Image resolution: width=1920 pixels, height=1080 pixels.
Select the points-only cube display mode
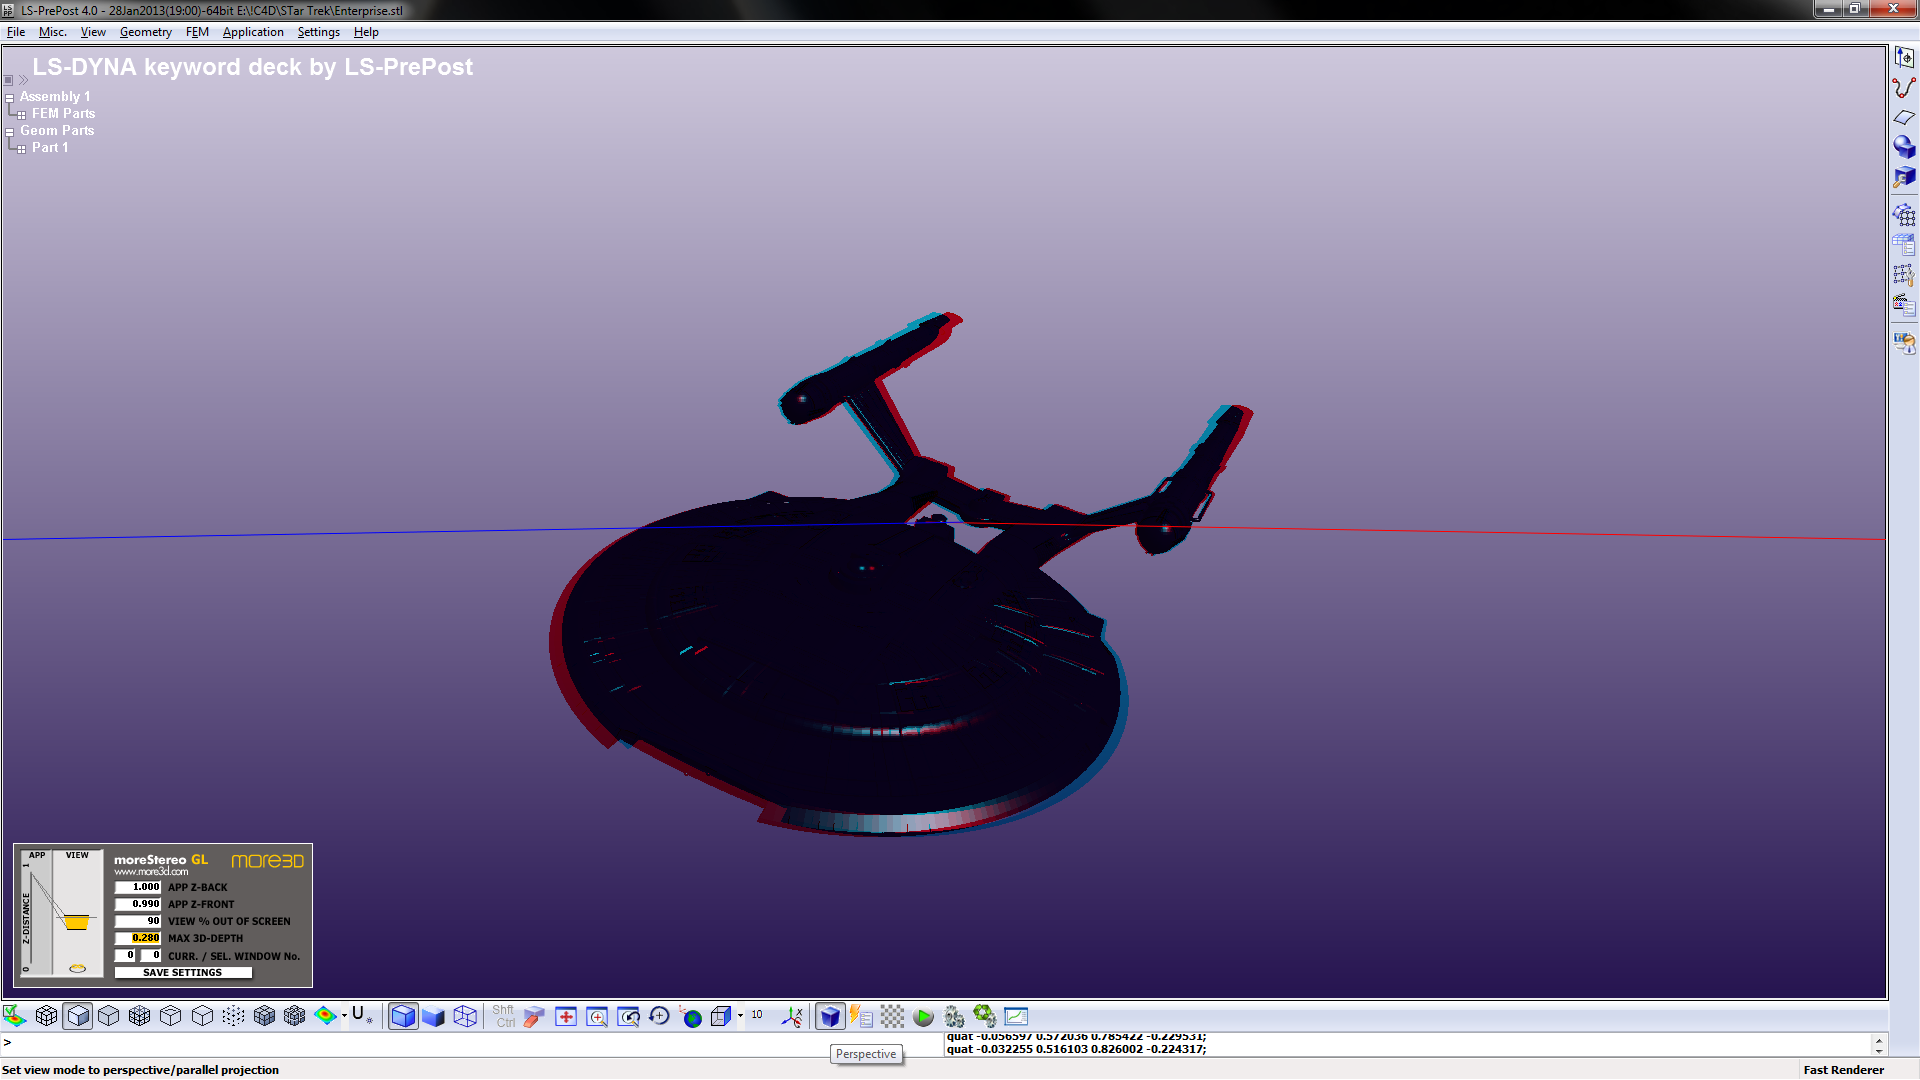pos(233,1016)
